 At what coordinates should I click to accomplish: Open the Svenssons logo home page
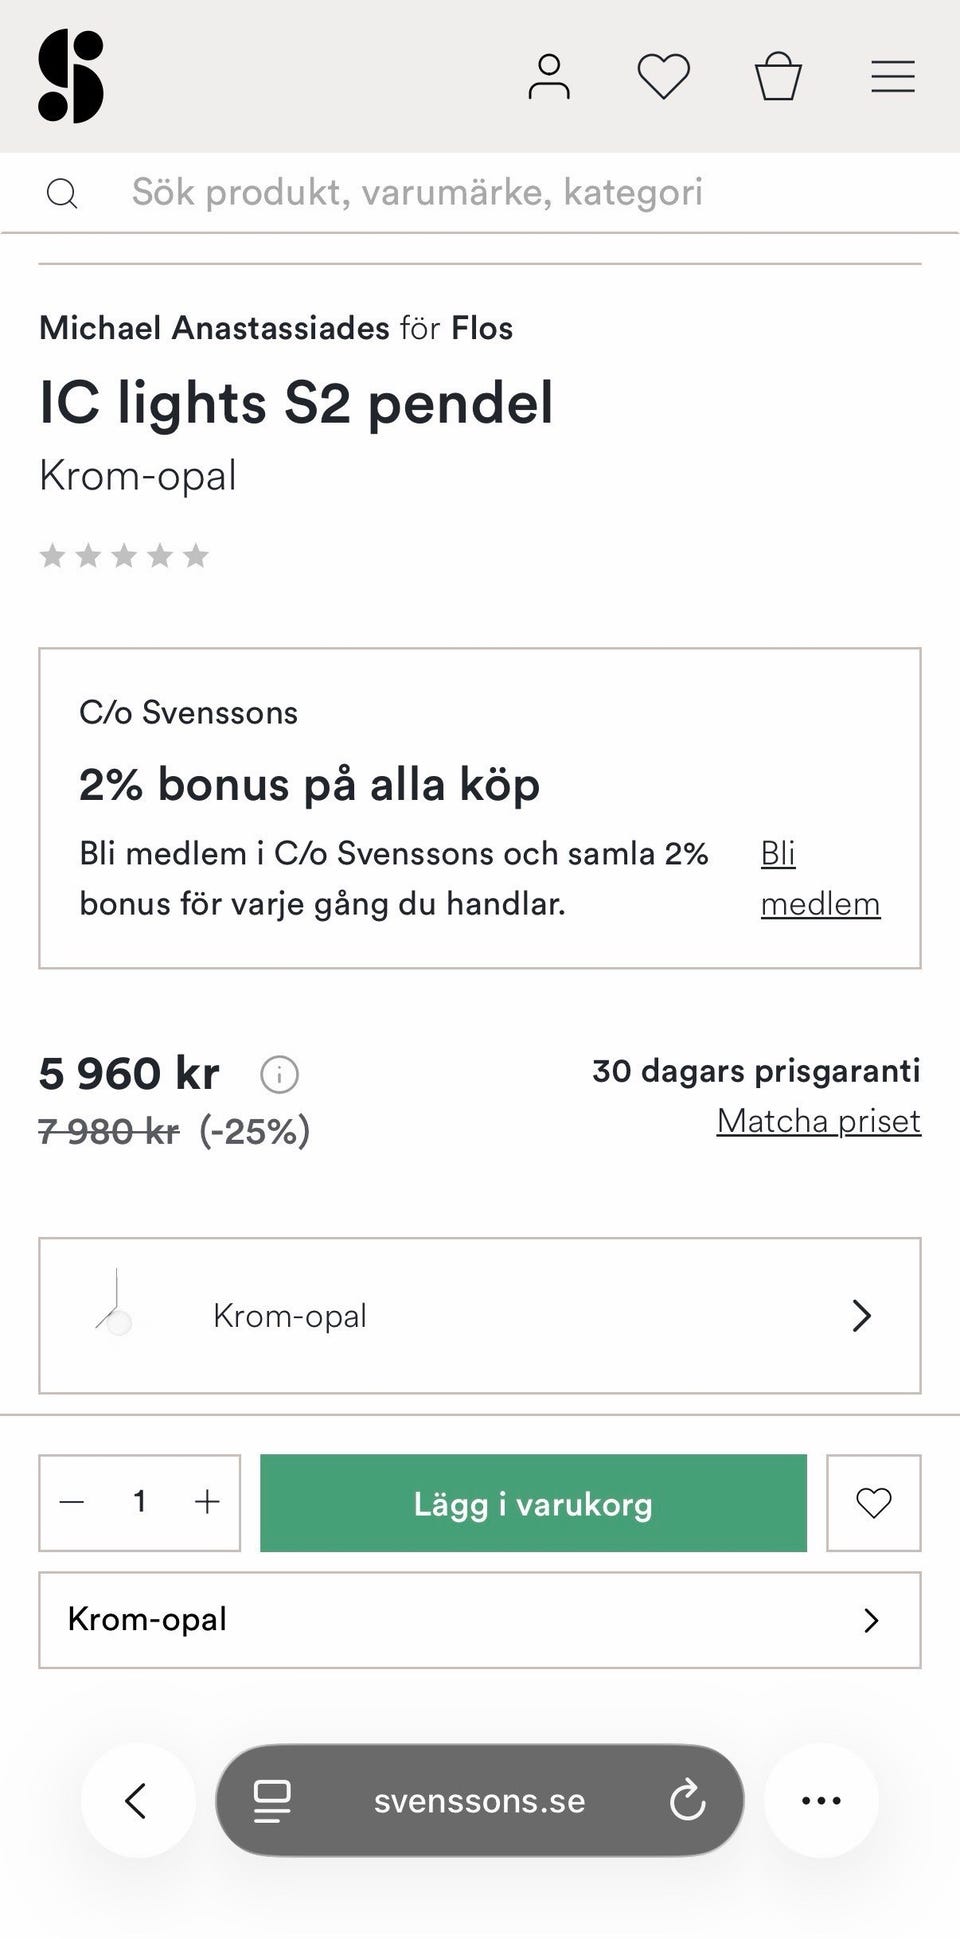click(71, 76)
